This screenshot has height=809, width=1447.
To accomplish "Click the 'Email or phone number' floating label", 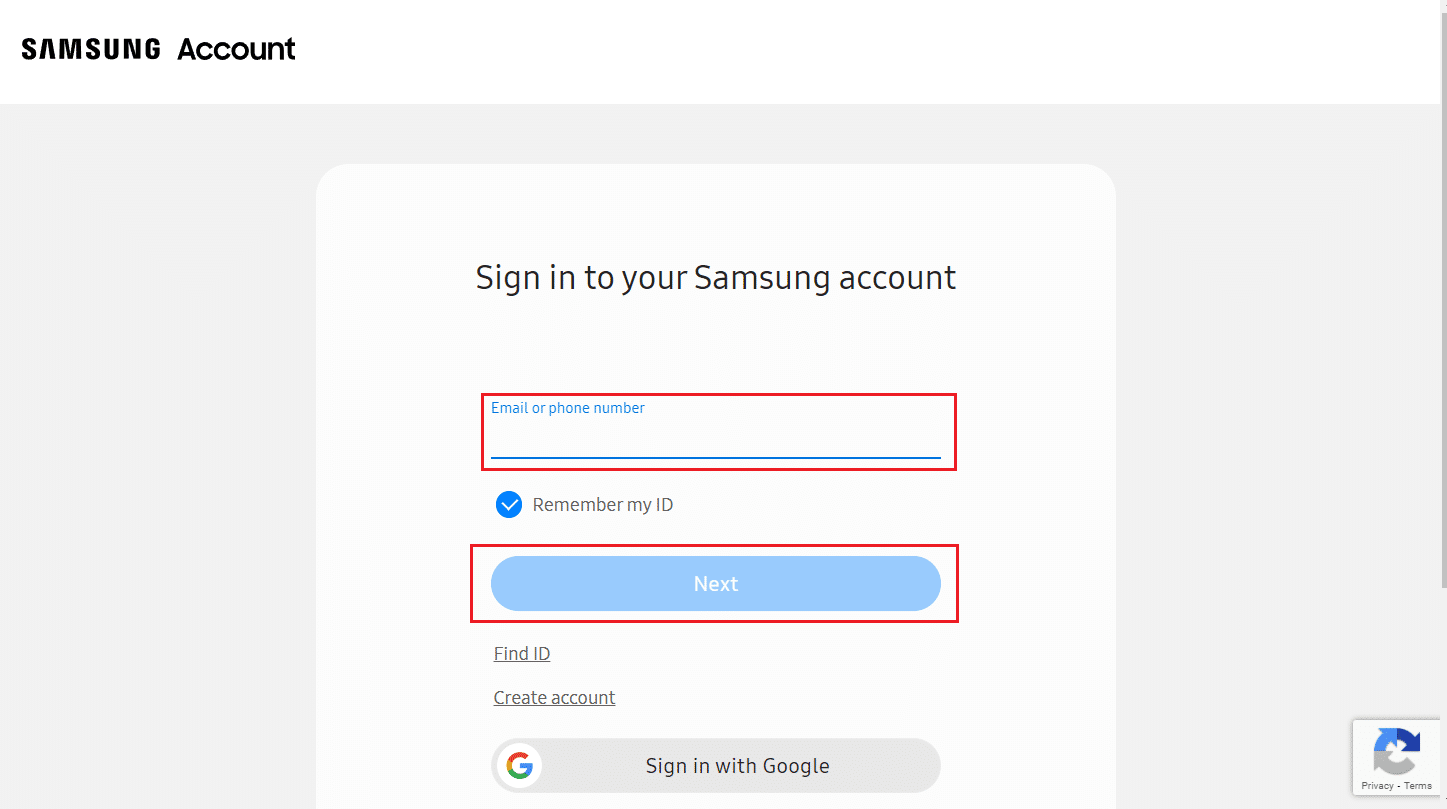I will [x=568, y=408].
